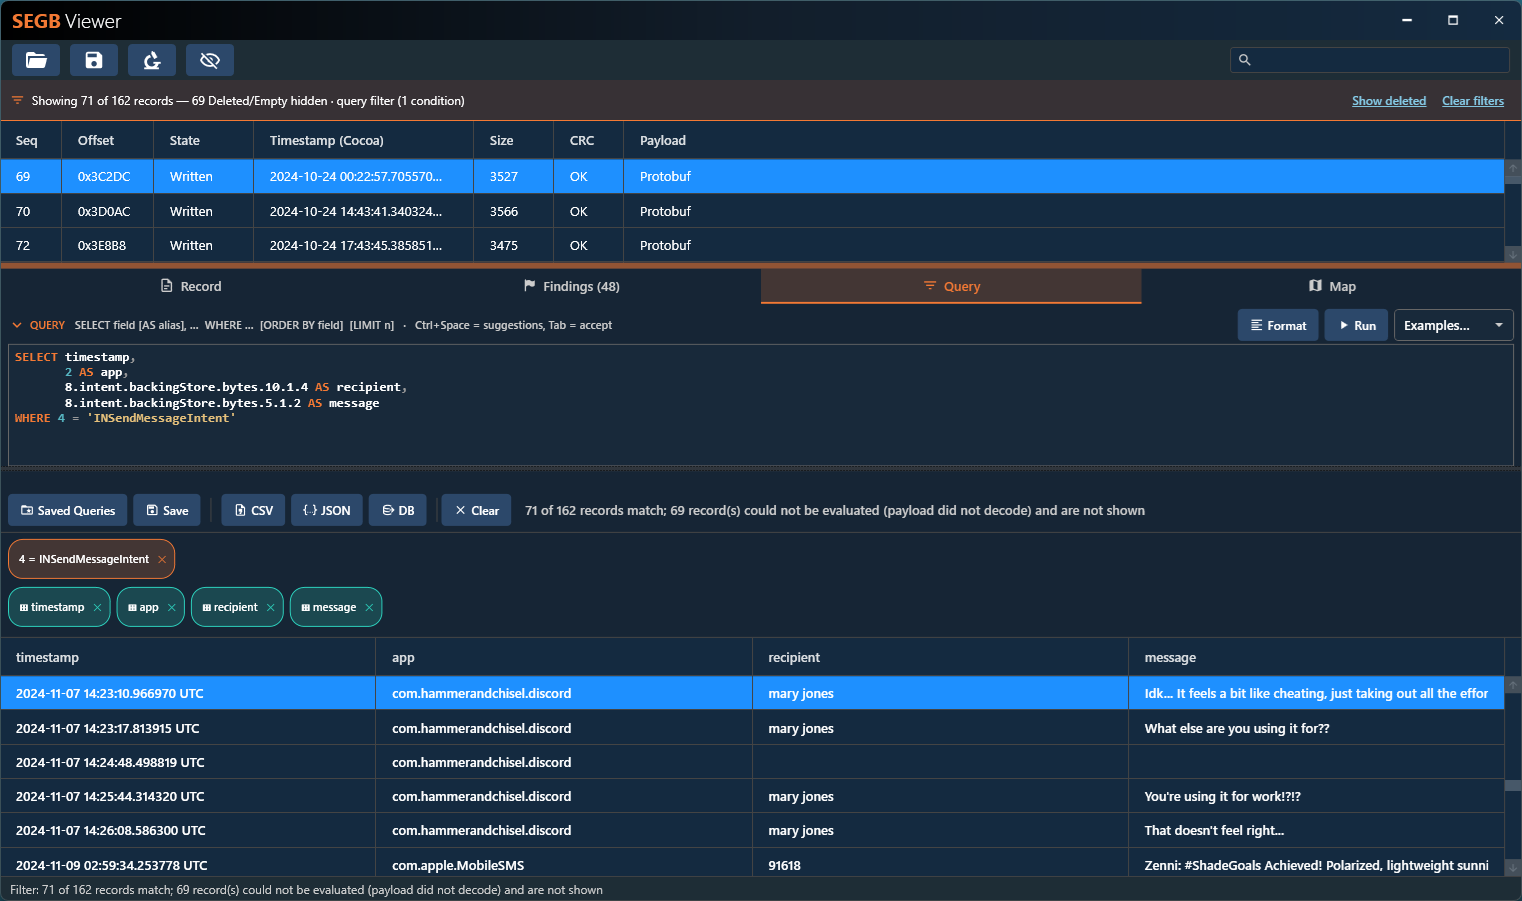This screenshot has width=1522, height=901.
Task: Switch to the Map tab
Action: pyautogui.click(x=1331, y=286)
